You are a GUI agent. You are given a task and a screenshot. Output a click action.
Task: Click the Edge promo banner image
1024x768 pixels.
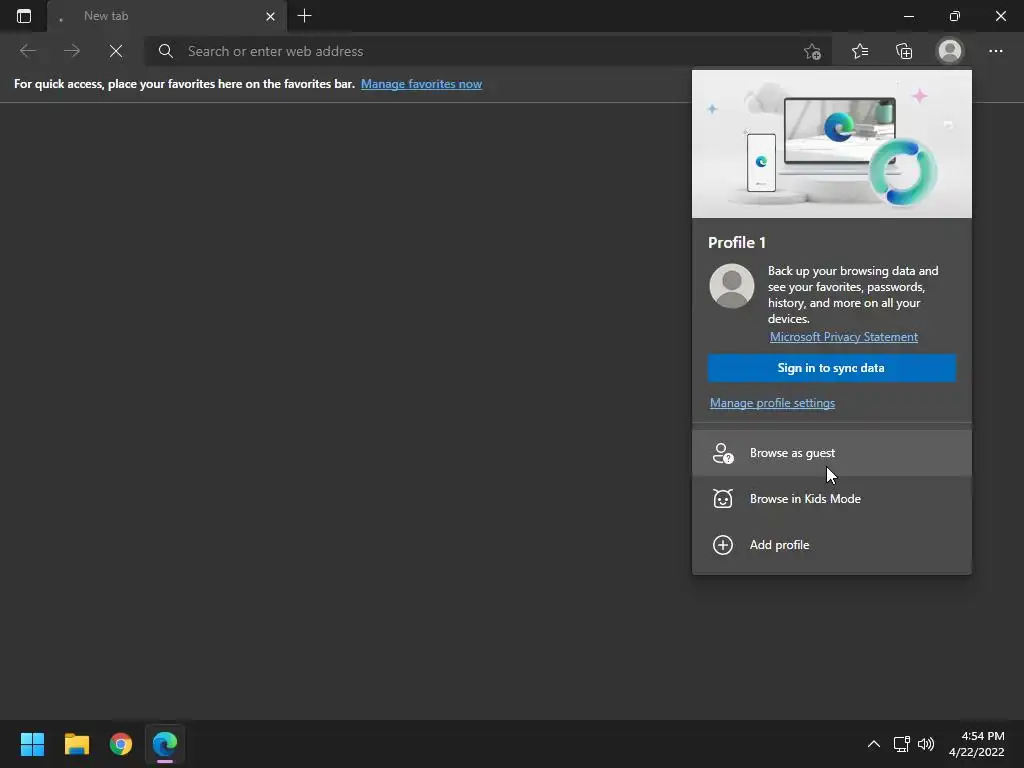[x=831, y=144]
